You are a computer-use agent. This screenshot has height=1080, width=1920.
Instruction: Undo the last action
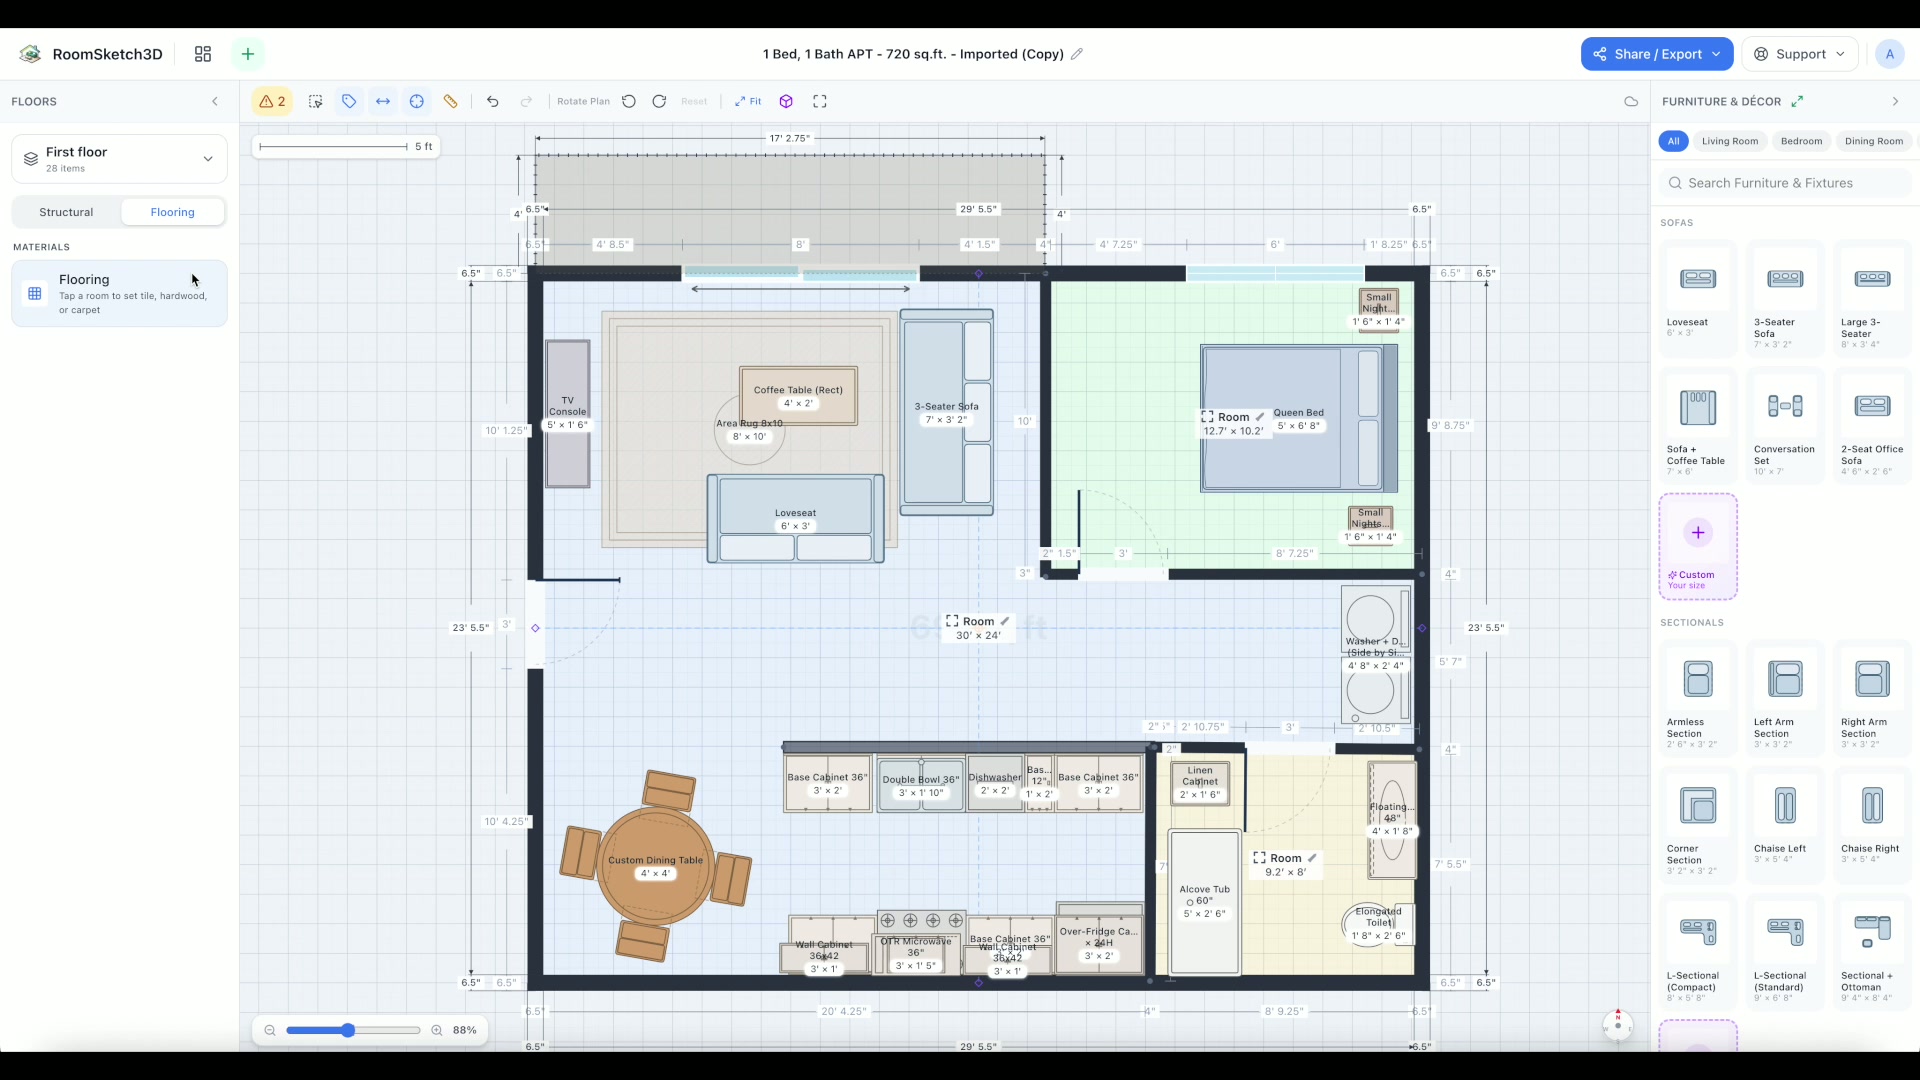(493, 101)
